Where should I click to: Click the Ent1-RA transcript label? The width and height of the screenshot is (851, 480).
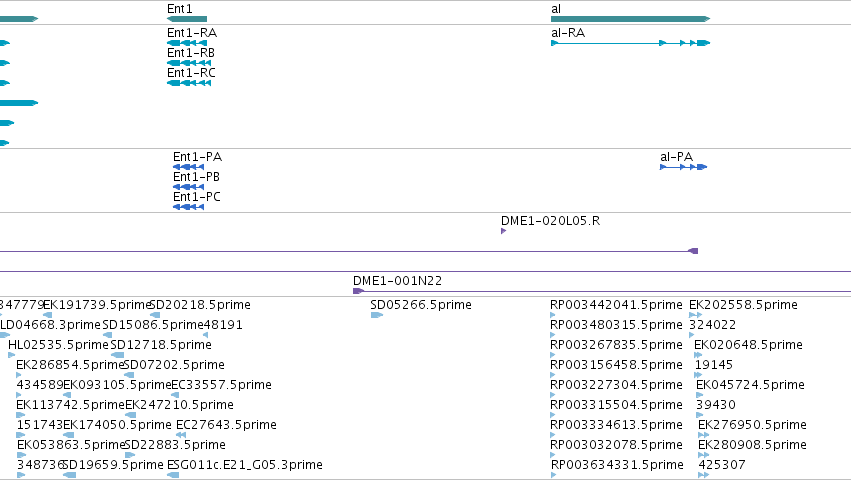click(x=192, y=33)
